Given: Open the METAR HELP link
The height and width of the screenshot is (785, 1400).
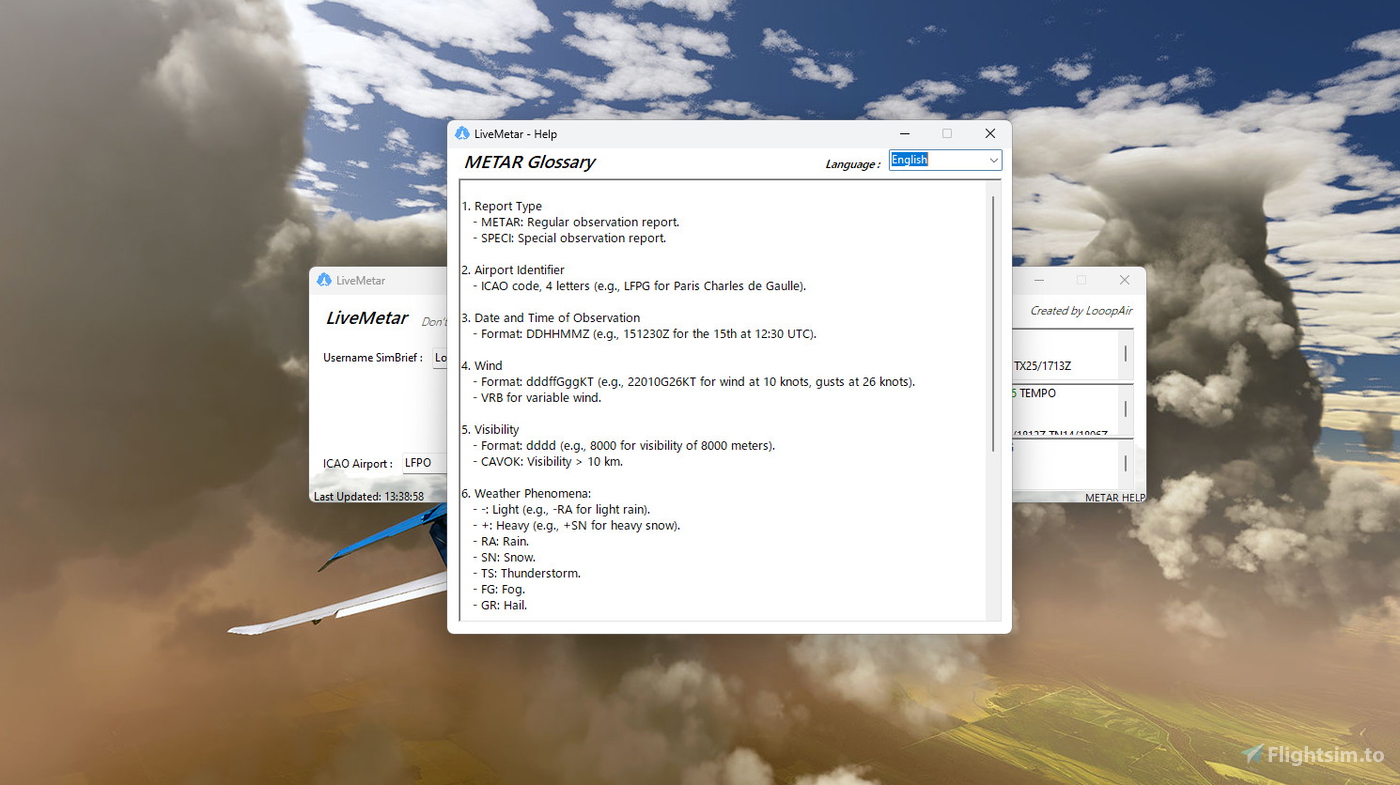Looking at the screenshot, I should (x=1114, y=497).
